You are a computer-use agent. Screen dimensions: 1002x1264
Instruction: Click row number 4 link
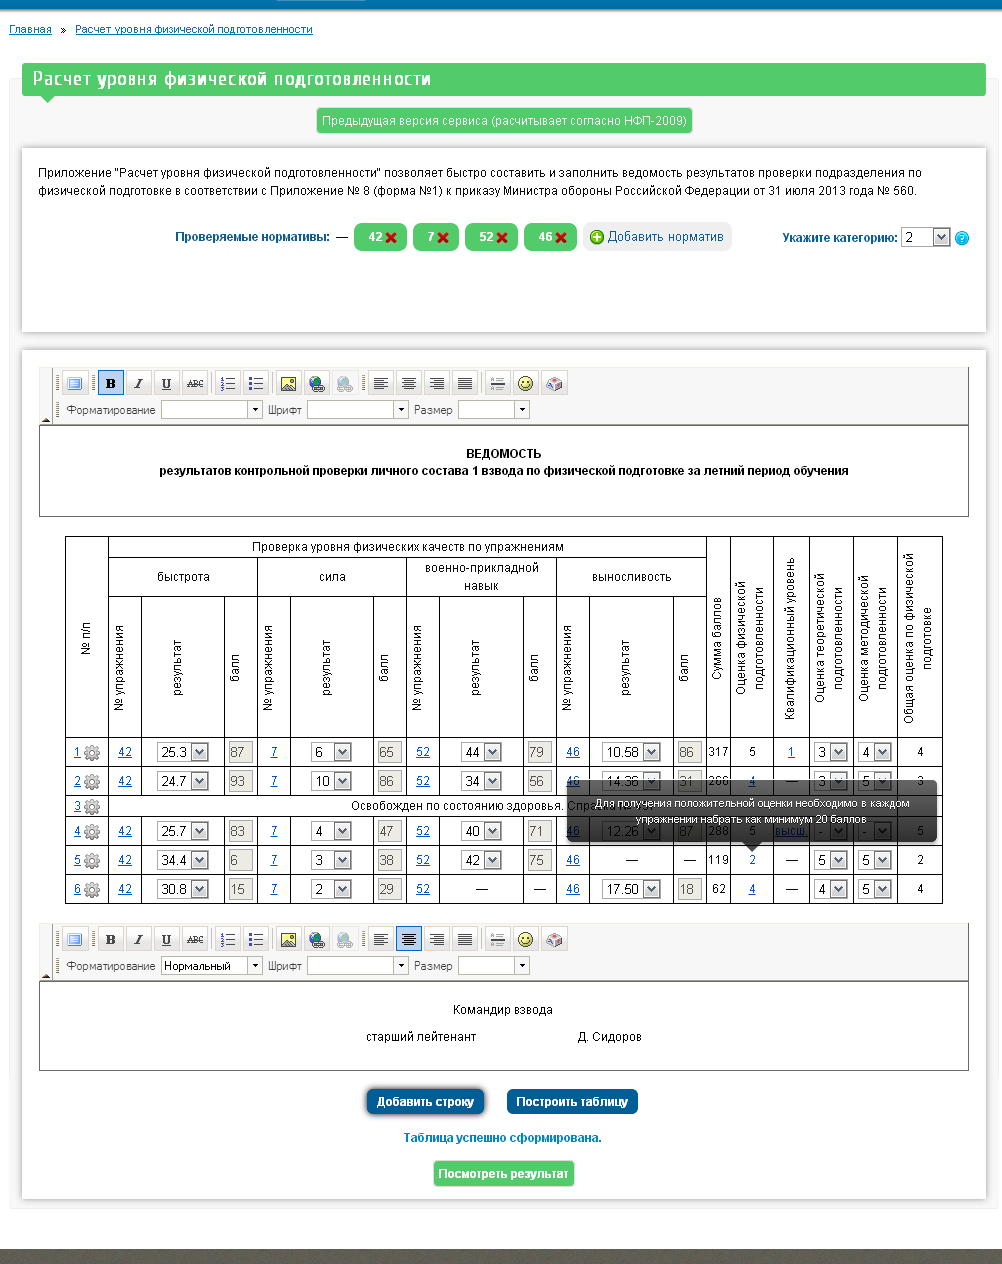[77, 831]
